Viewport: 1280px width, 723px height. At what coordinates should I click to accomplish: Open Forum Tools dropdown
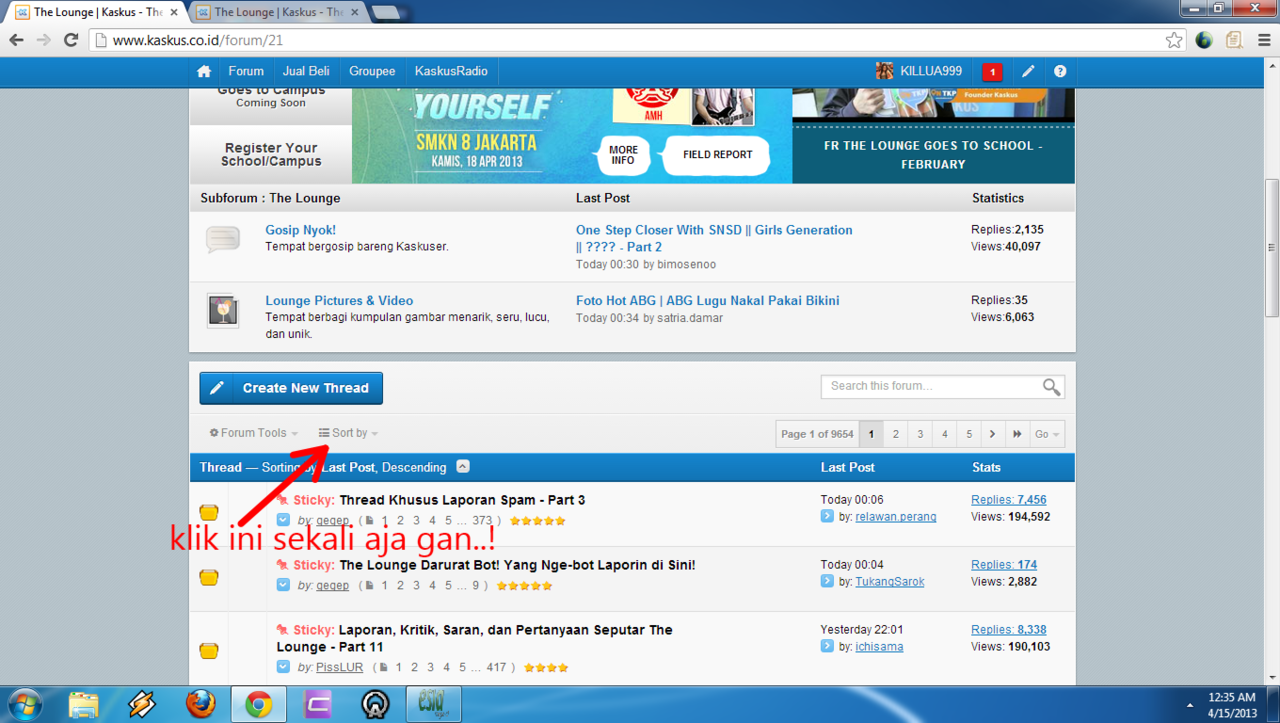coord(254,433)
